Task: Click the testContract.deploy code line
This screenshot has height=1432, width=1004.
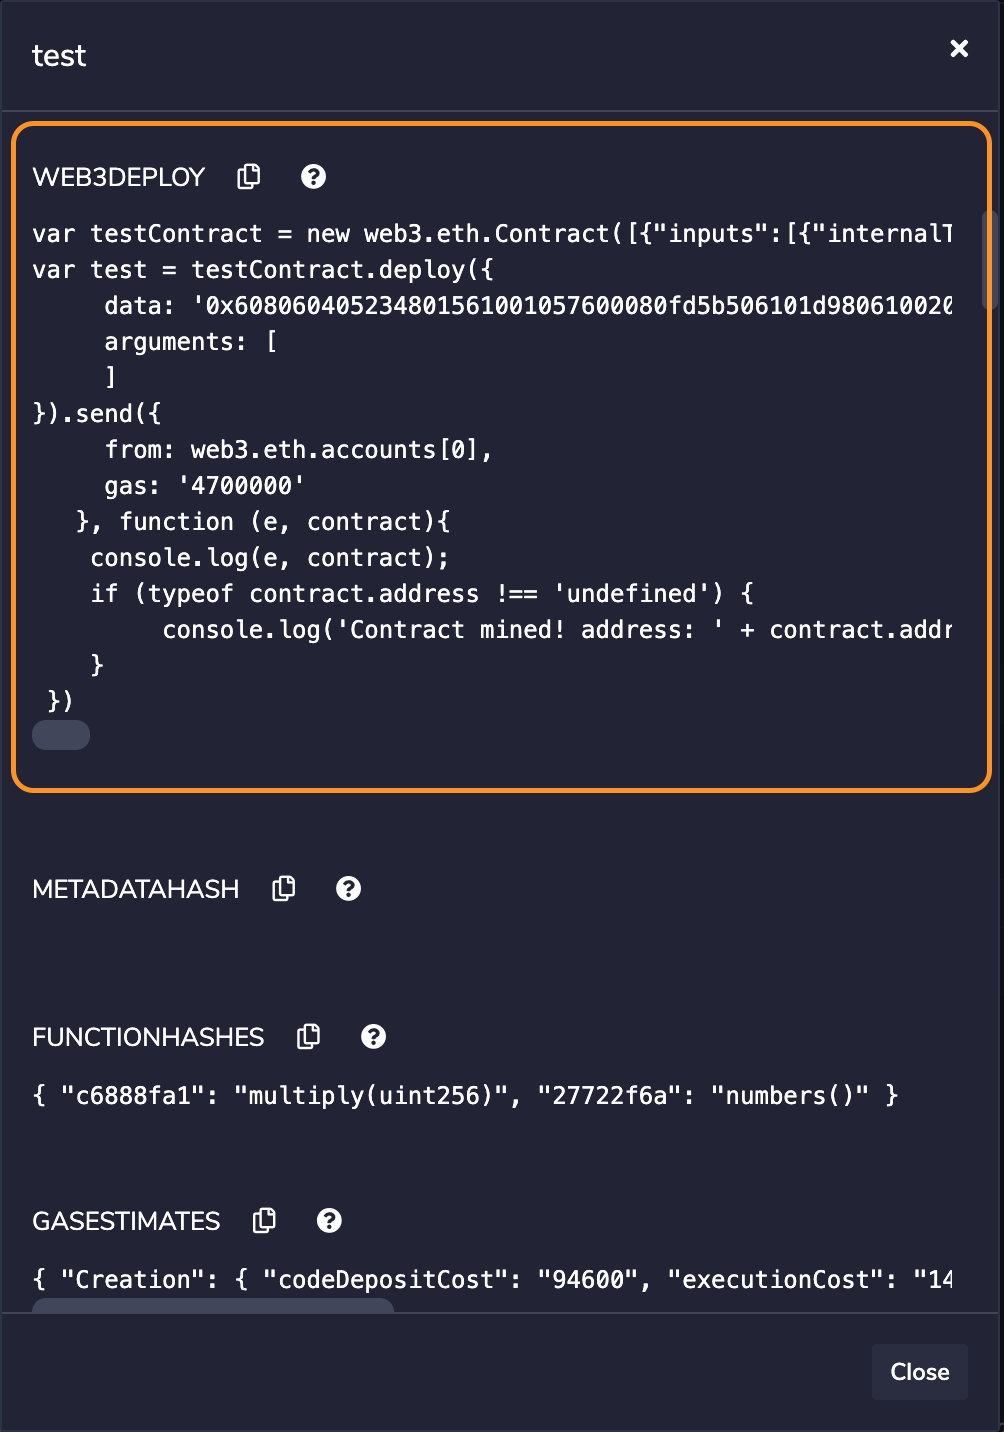Action: 263,270
